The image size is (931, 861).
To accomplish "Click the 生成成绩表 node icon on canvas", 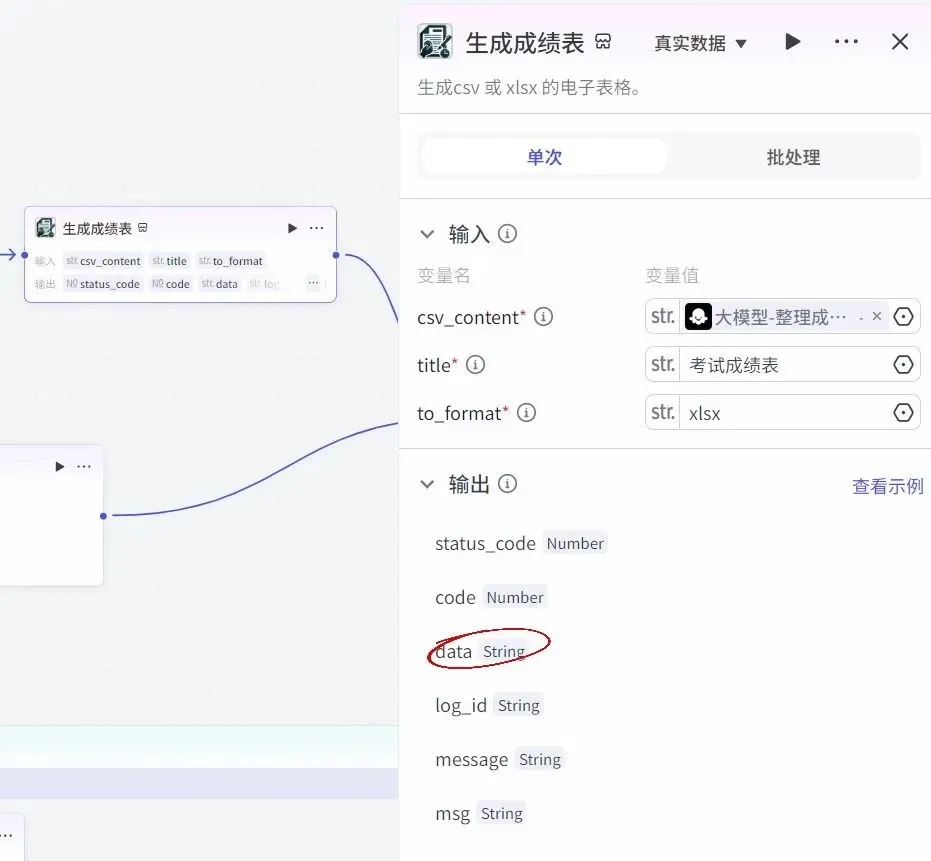I will pos(45,227).
